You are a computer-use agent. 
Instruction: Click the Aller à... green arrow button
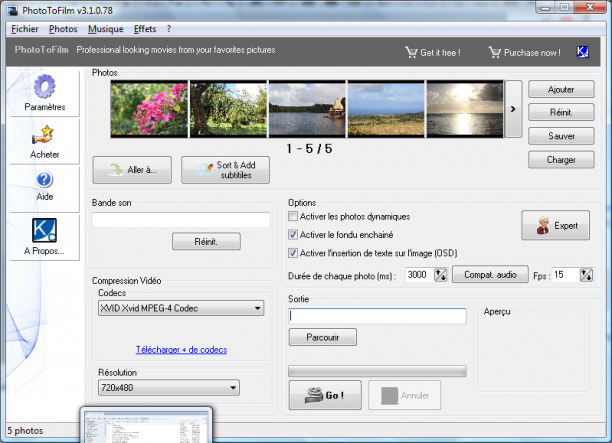click(x=132, y=170)
